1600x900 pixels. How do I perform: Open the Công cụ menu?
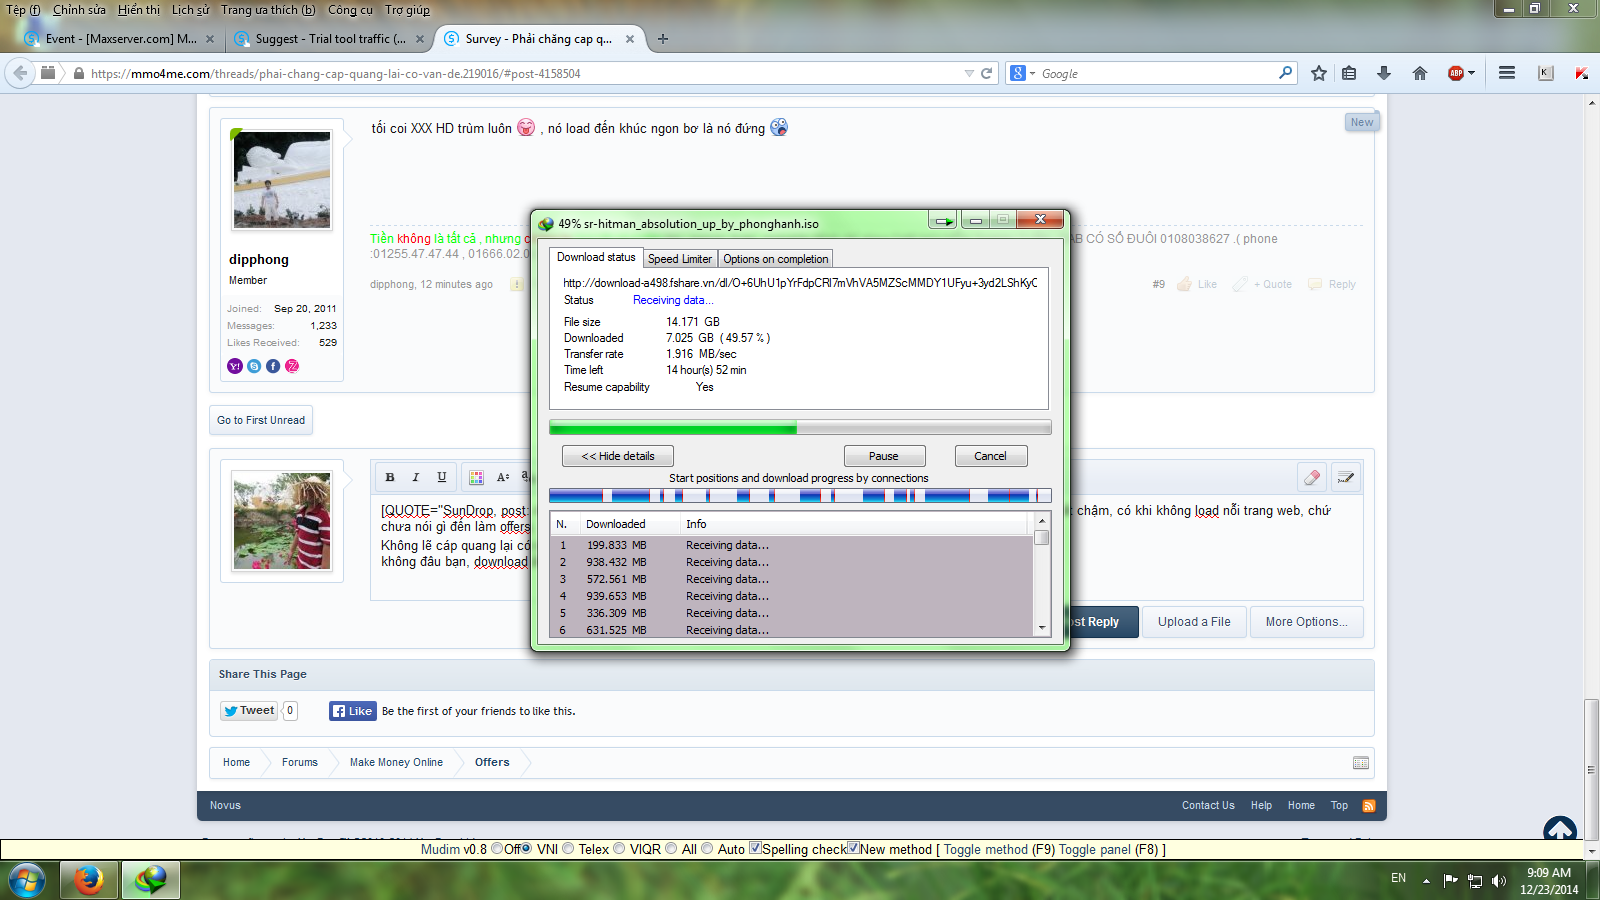[x=350, y=9]
